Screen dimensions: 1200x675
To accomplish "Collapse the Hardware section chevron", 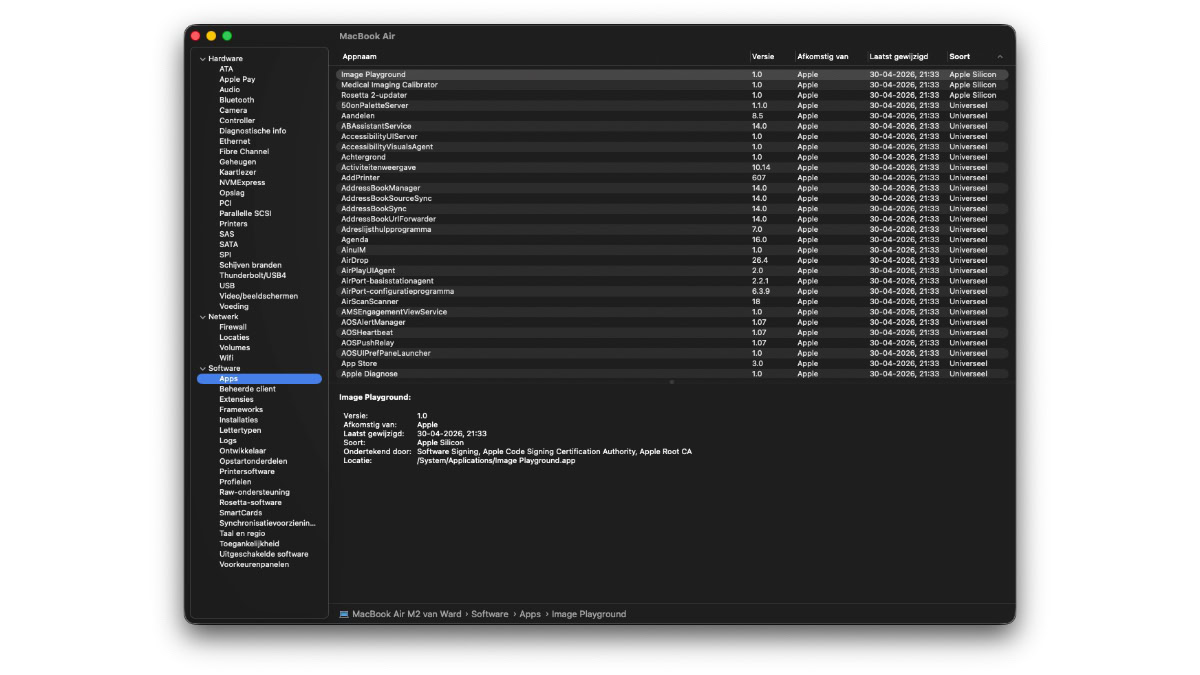I will (202, 59).
